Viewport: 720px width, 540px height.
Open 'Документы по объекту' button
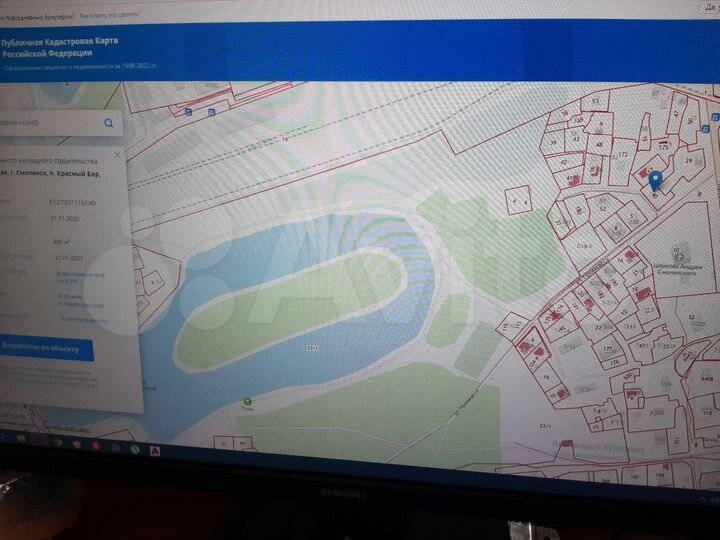click(x=43, y=350)
